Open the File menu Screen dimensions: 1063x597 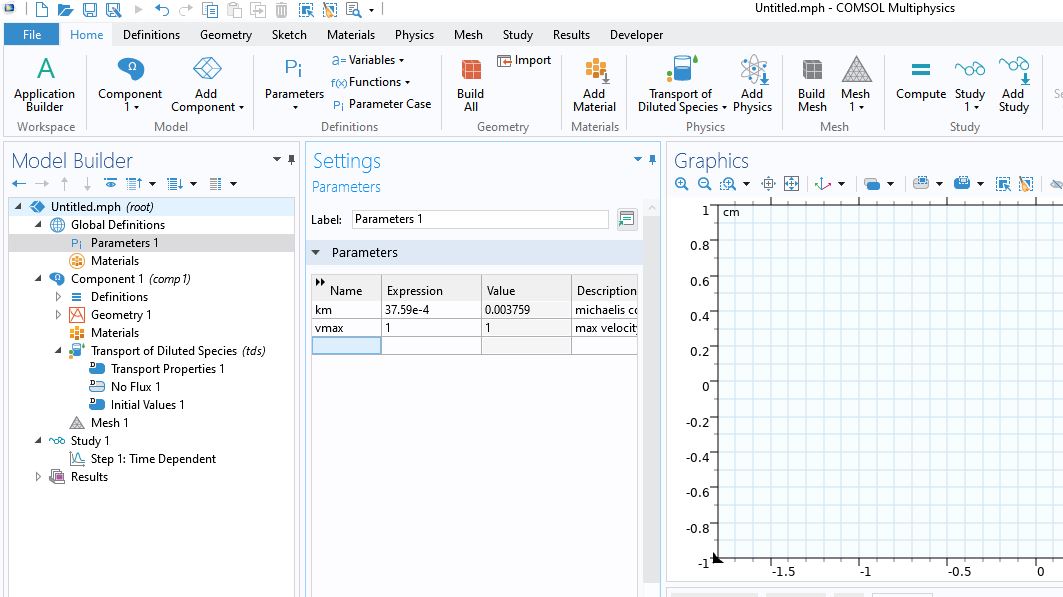pyautogui.click(x=31, y=35)
